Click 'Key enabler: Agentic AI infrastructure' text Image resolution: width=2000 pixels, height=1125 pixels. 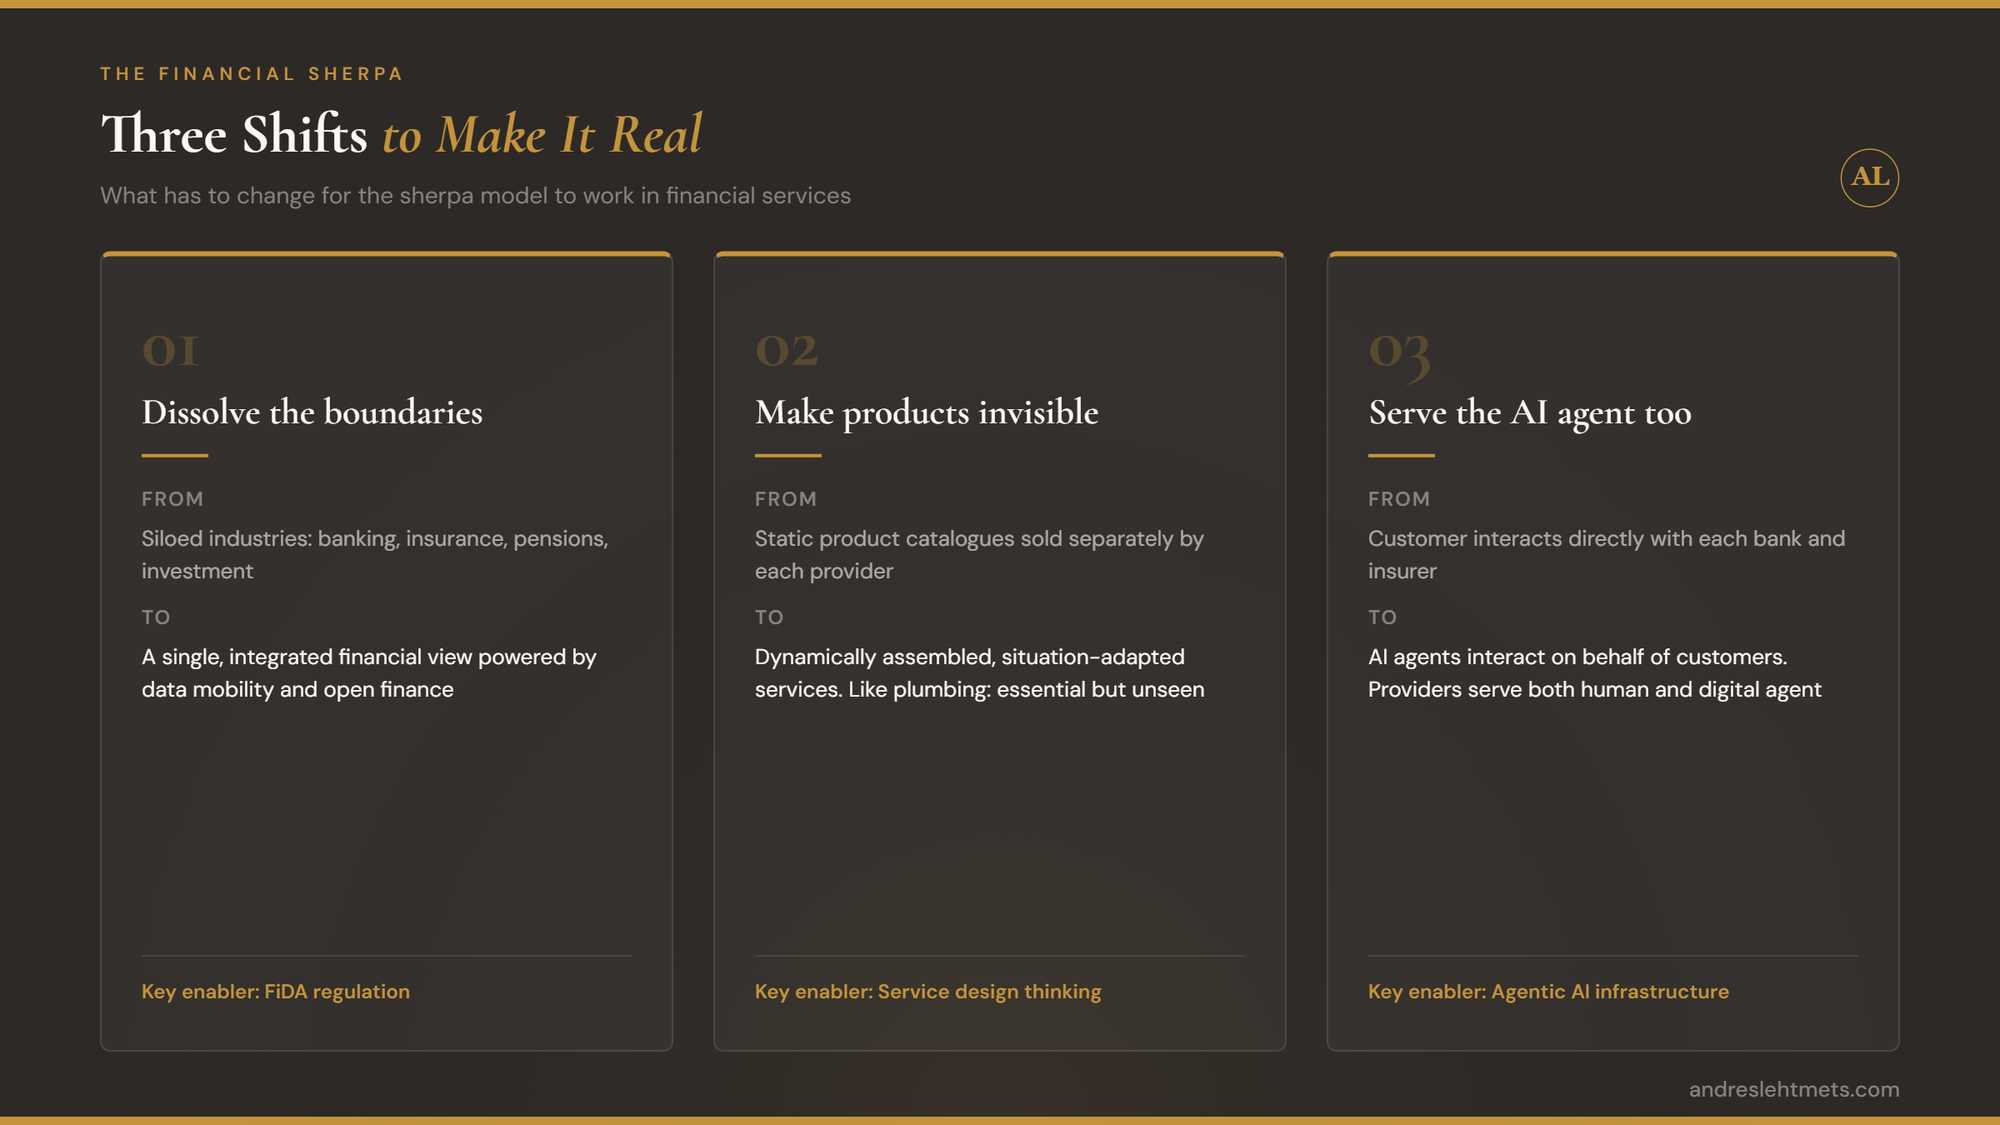coord(1547,991)
